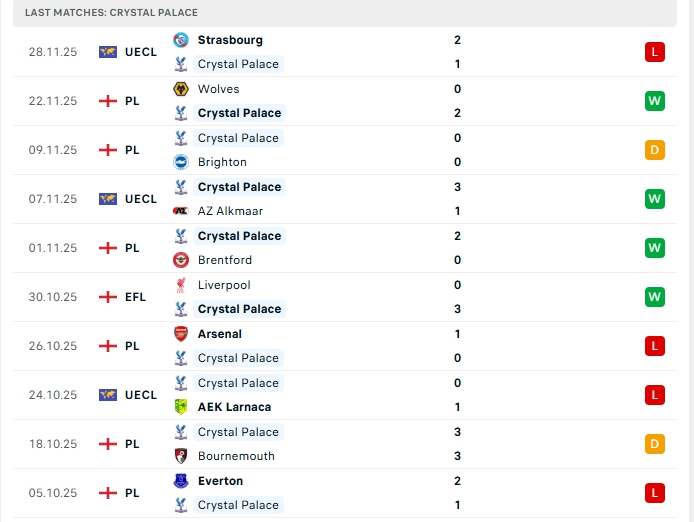Click the Bournemouth club logo
Screen dimensions: 694x522
click(181, 456)
